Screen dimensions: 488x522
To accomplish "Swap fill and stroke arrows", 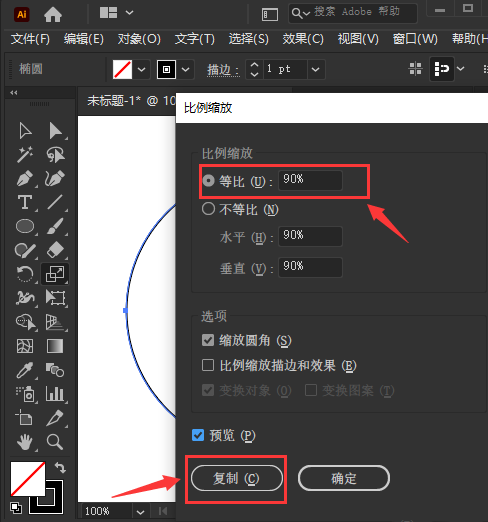I will point(60,467).
